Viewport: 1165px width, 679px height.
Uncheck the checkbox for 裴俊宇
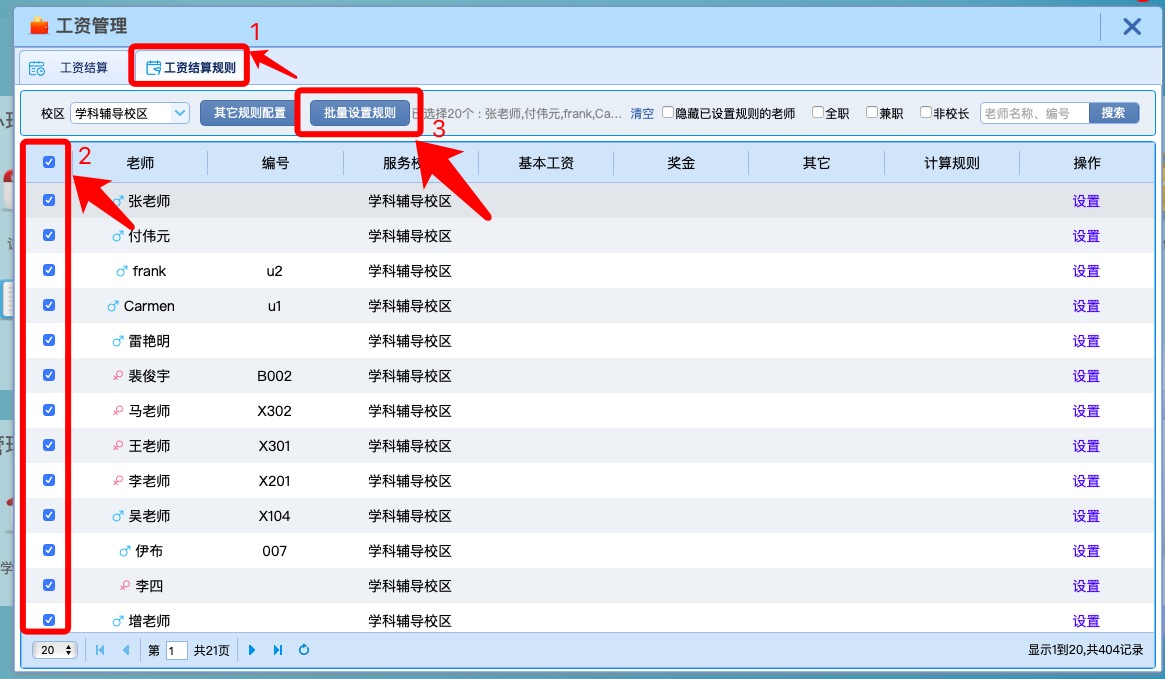(49, 375)
